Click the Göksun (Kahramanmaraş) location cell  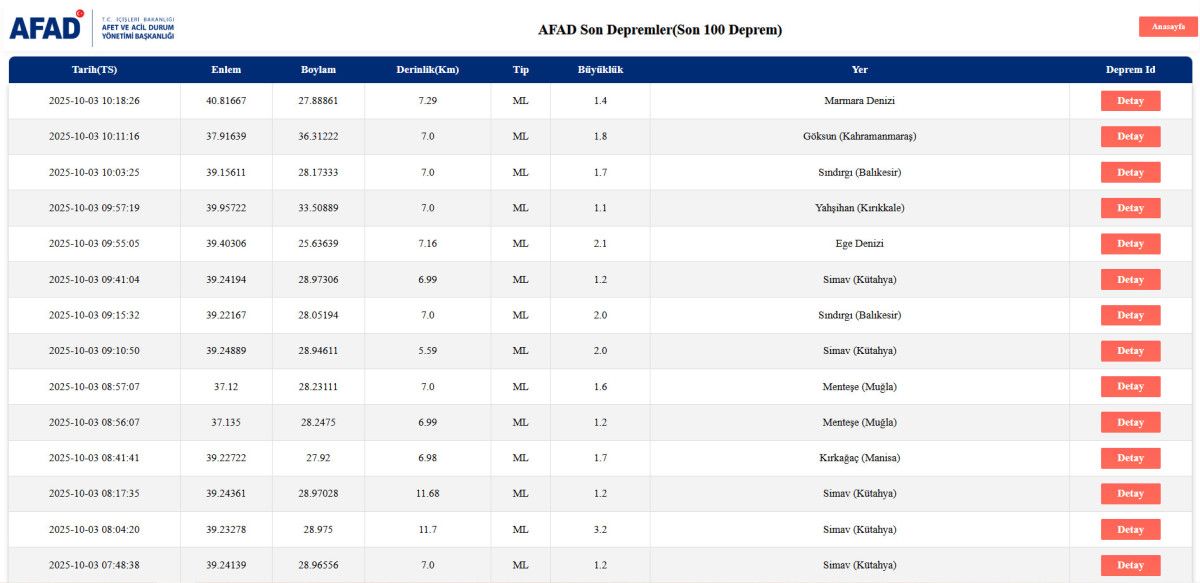[x=859, y=137]
